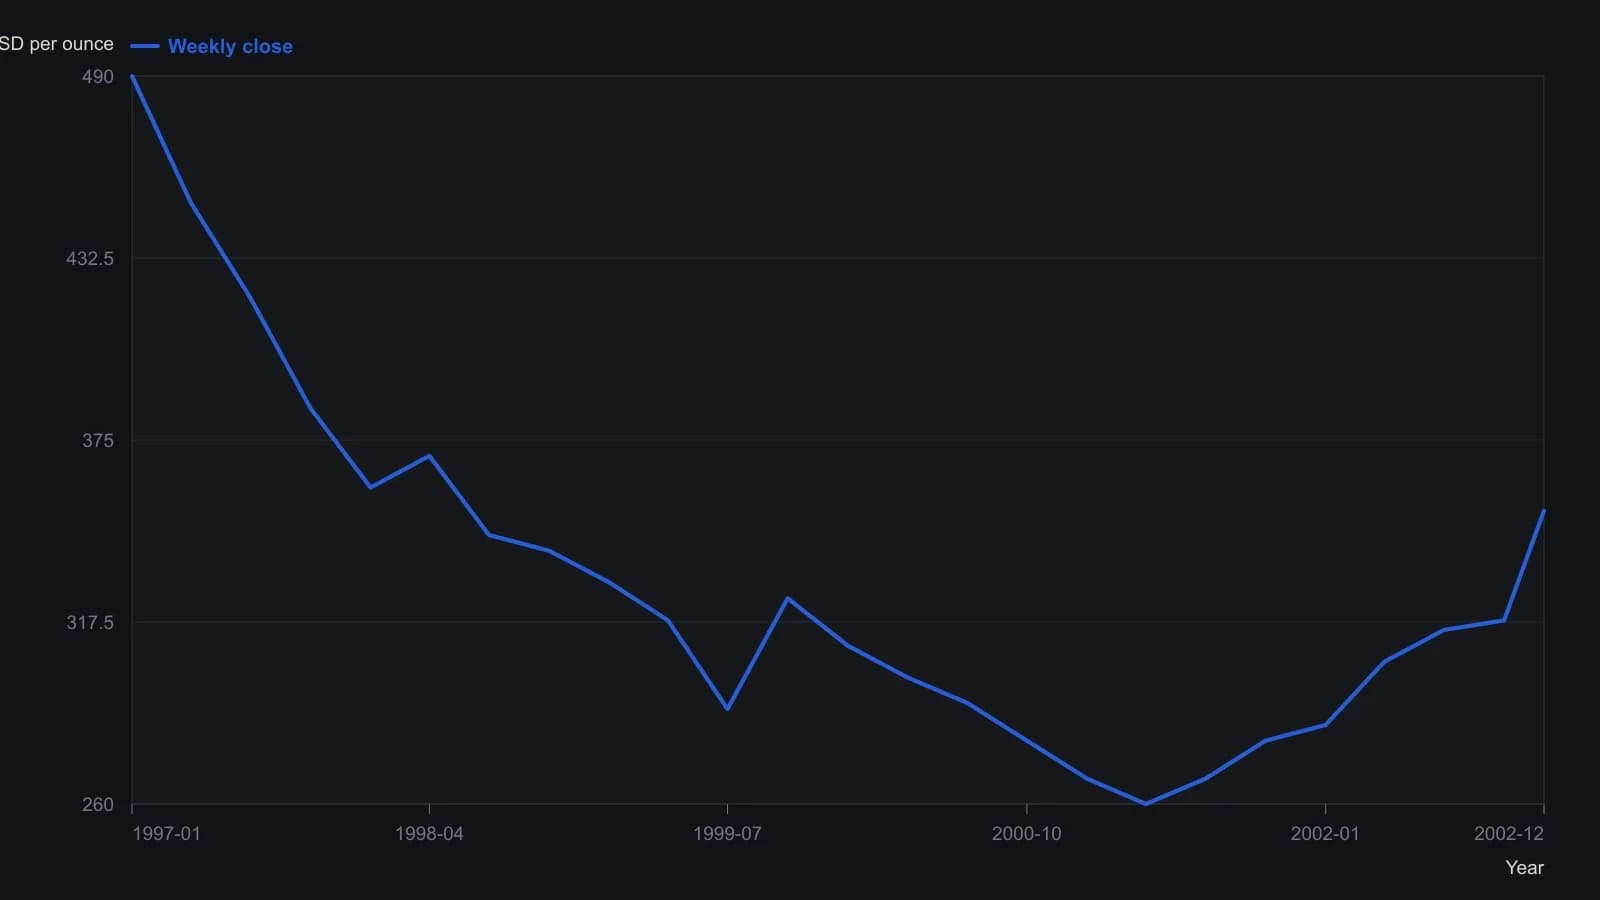Click the 2002-01 x-axis label

pyautogui.click(x=1325, y=834)
